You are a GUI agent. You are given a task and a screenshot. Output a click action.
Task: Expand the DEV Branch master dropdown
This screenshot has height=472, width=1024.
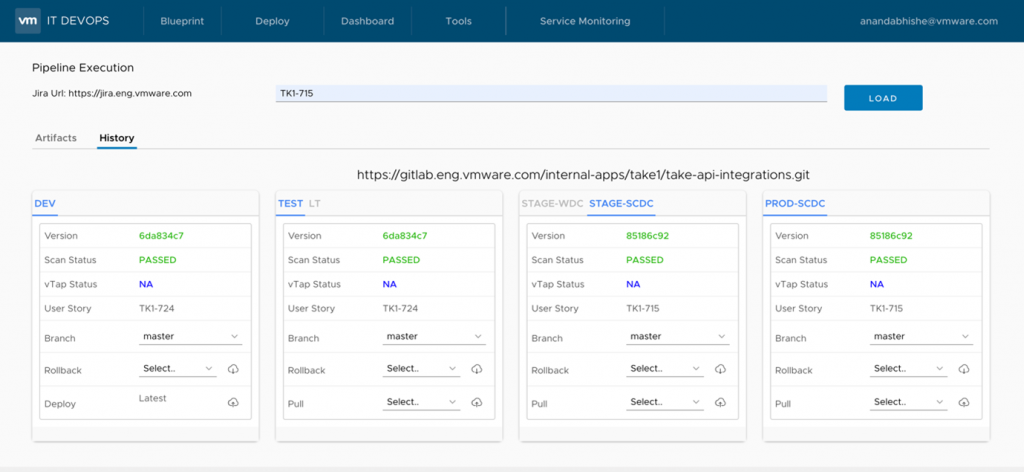pyautogui.click(x=190, y=337)
